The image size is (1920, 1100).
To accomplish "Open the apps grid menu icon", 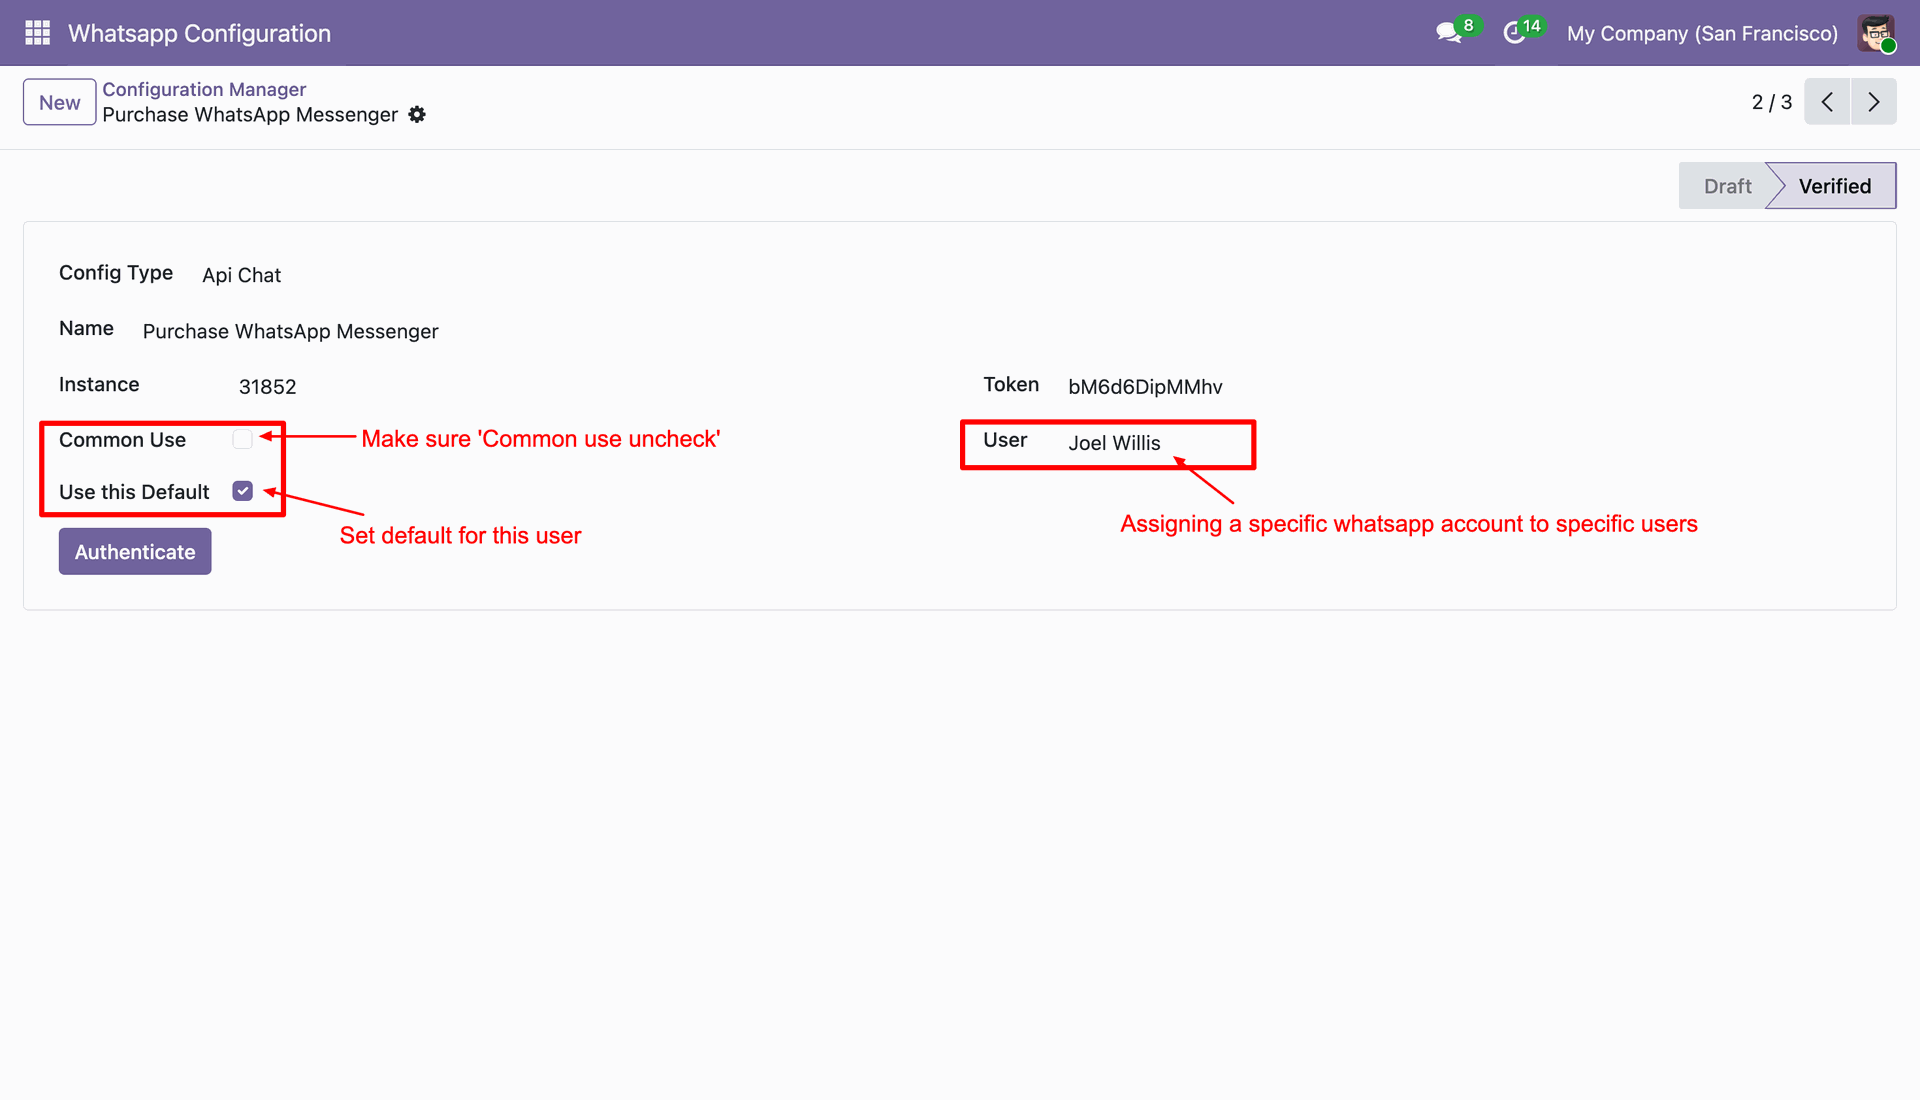I will click(x=37, y=33).
